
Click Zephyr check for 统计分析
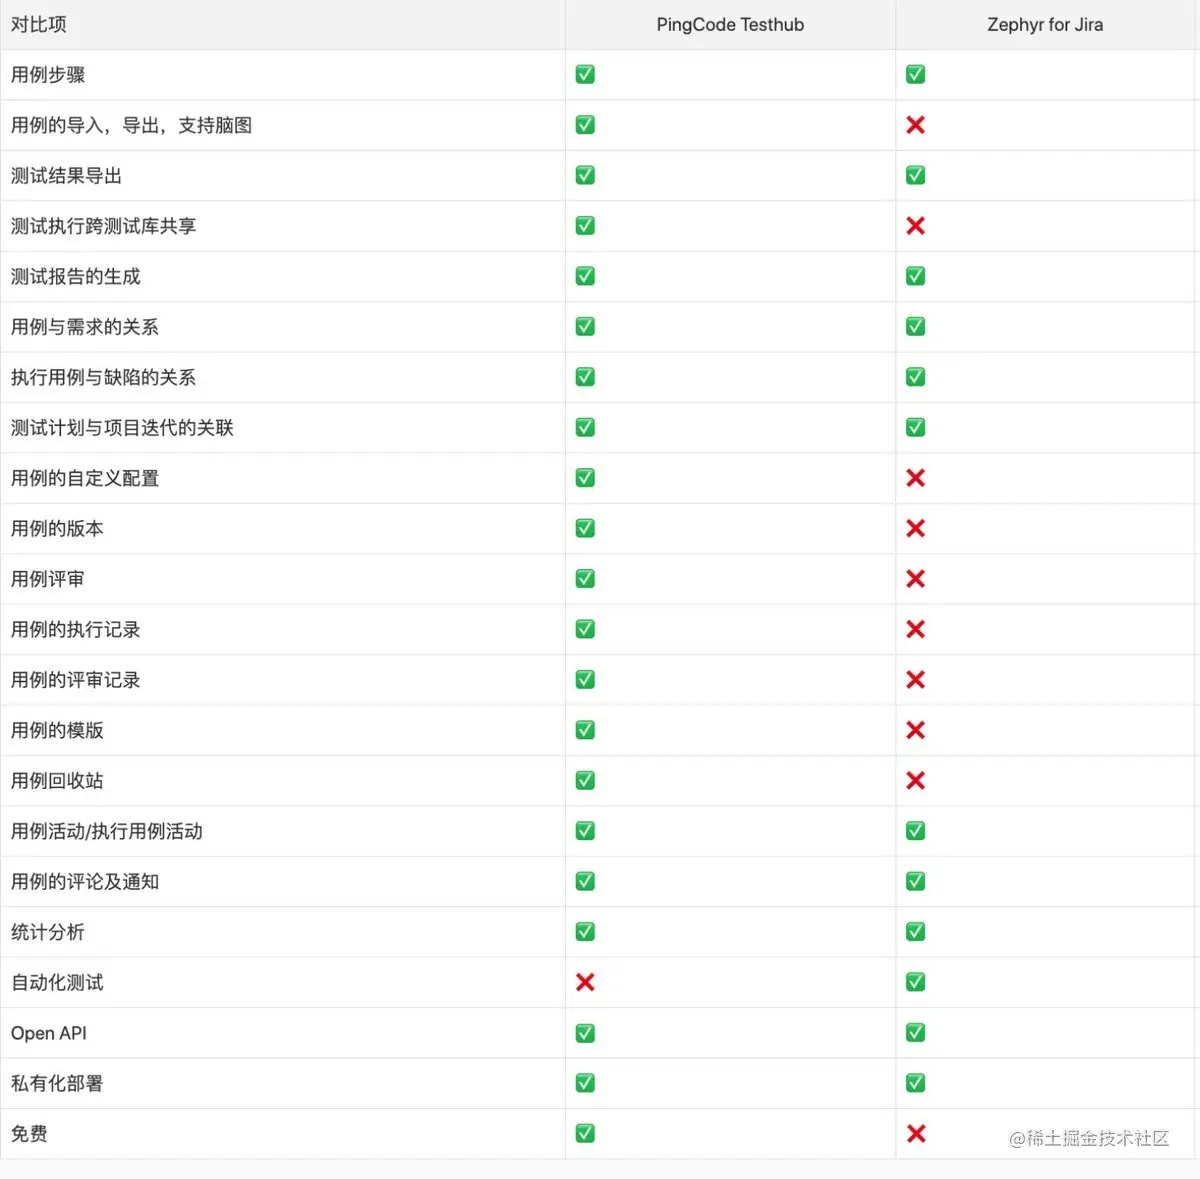pyautogui.click(x=915, y=932)
